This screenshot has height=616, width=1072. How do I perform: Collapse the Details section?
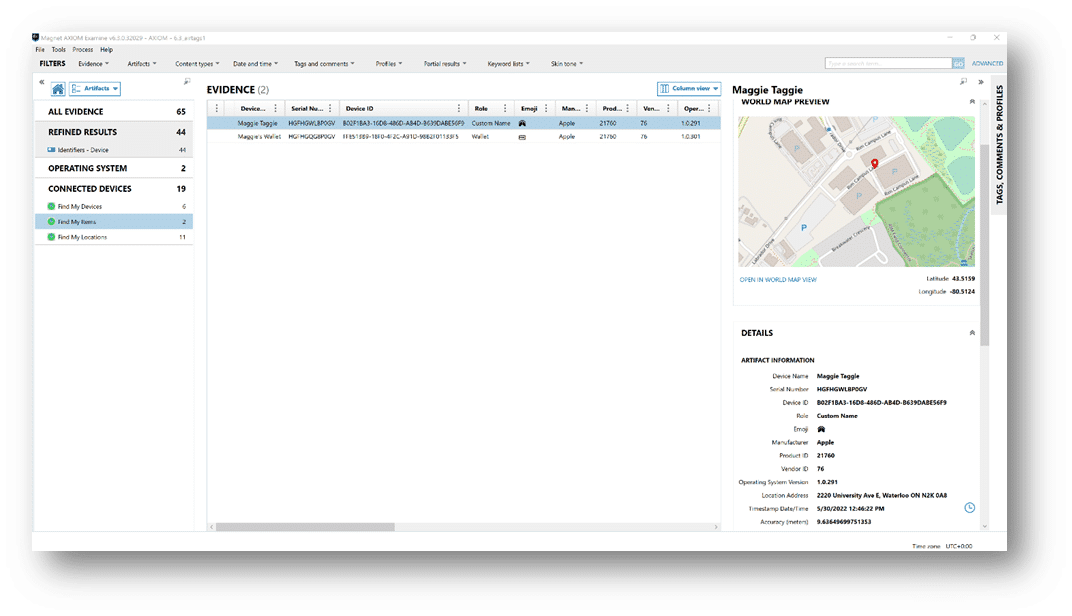pos(972,333)
